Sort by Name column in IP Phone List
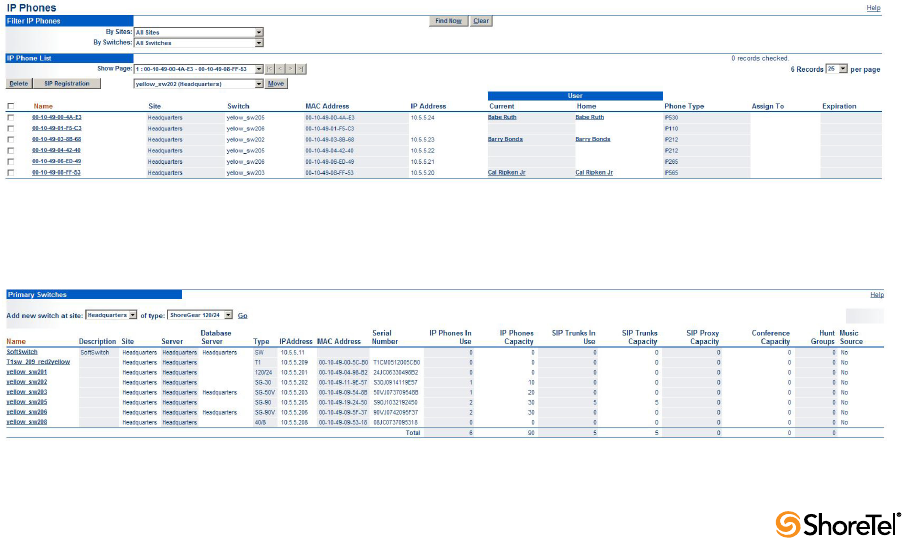This screenshot has width=913, height=542. (43, 107)
